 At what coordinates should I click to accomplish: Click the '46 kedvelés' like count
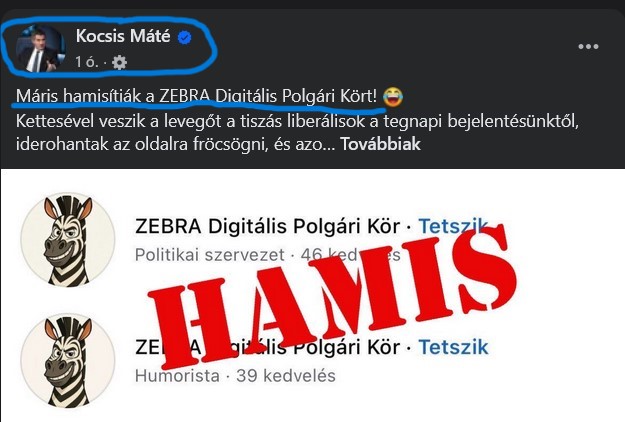pos(350,255)
